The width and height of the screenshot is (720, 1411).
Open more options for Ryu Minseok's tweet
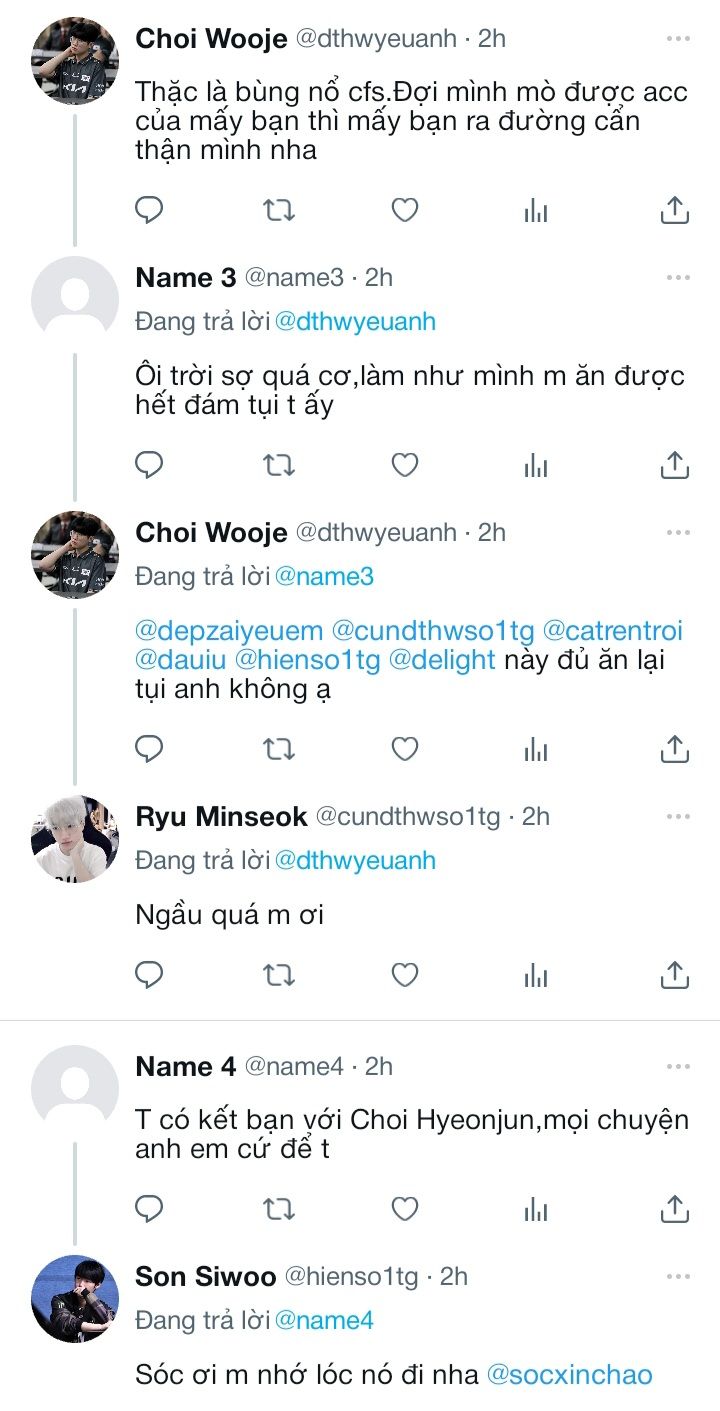[x=678, y=817]
